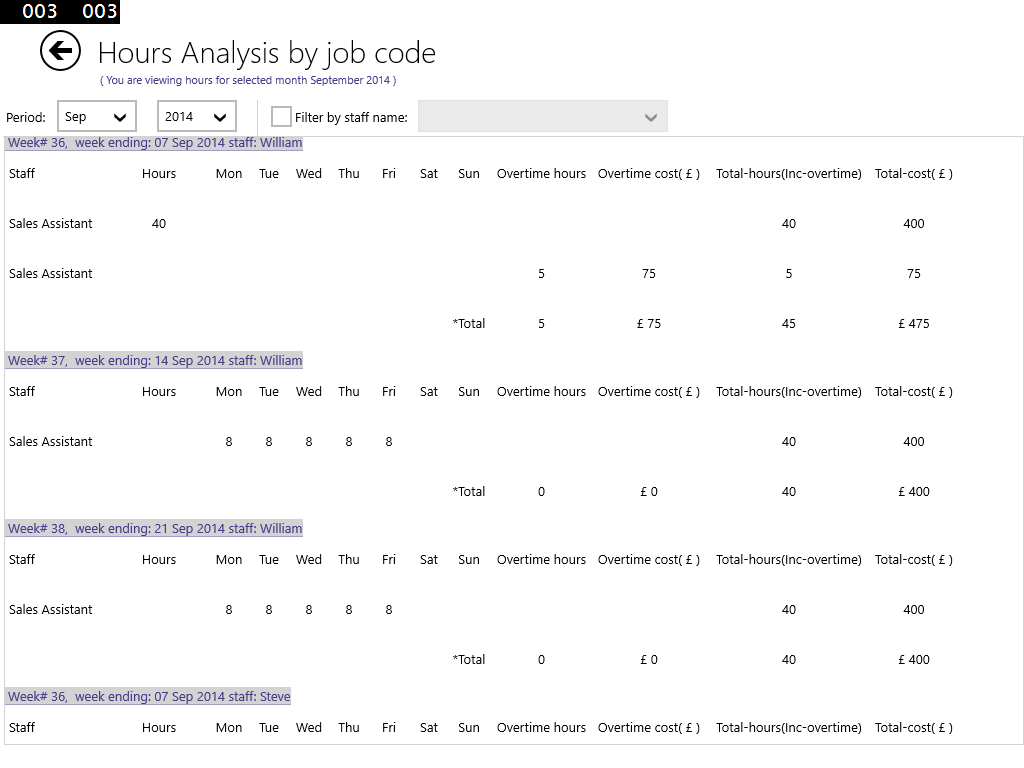Select Week 38 William group header
Viewport: 1024px width, 768px height.
[x=155, y=529]
